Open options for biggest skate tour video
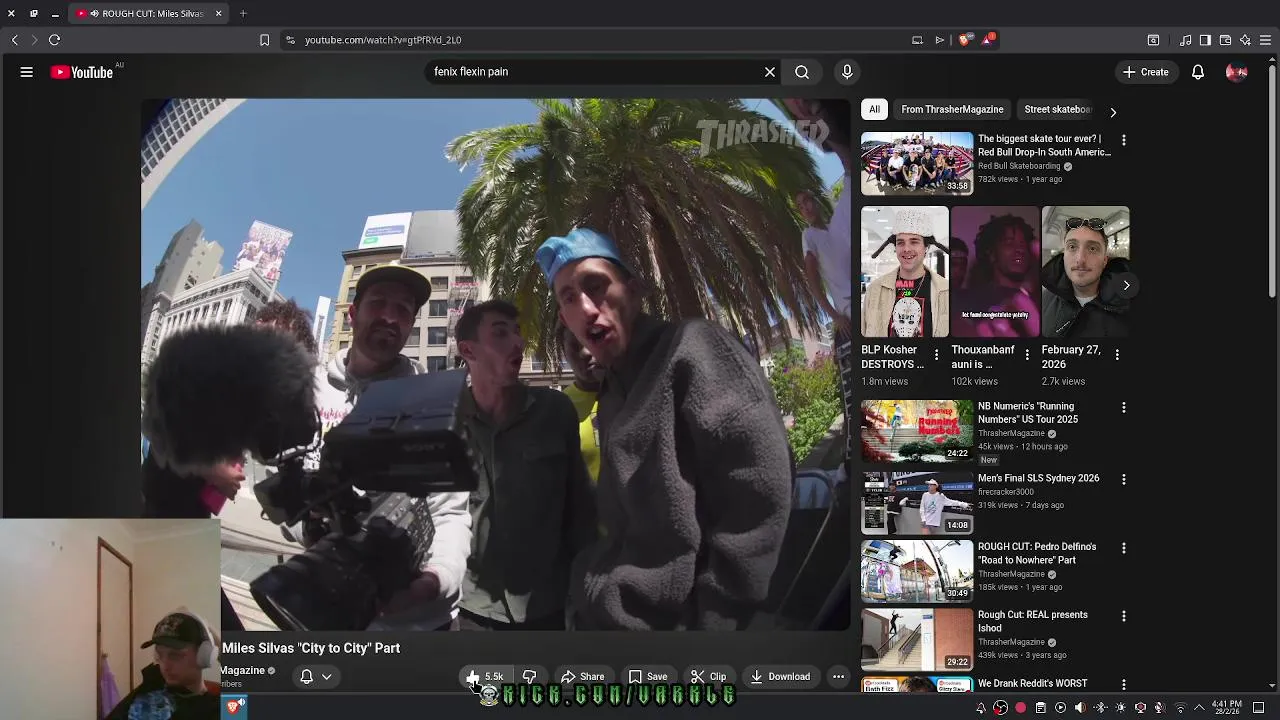Screen dimensions: 1280x720 click(x=1124, y=140)
